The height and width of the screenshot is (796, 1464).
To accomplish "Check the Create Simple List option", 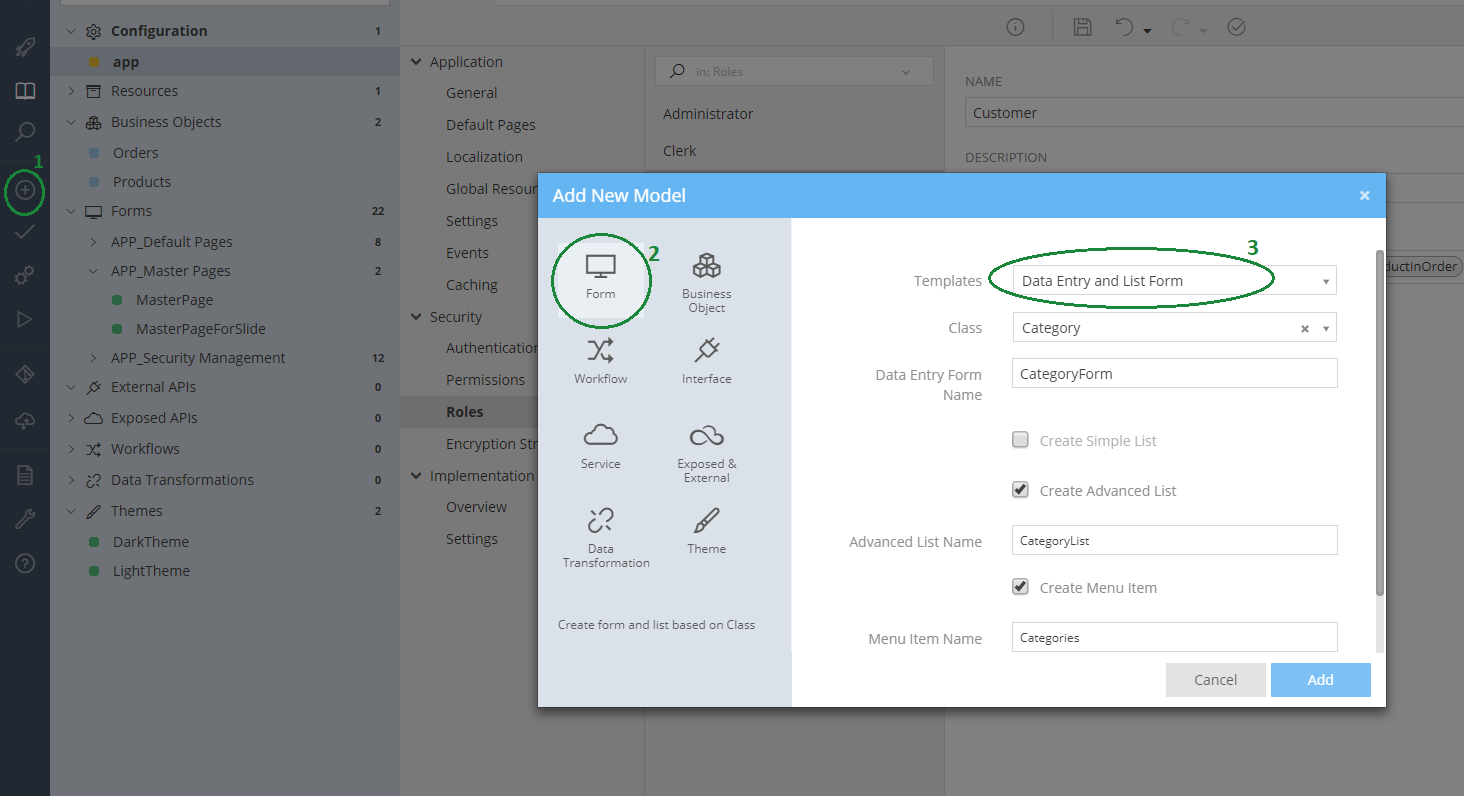I will (x=1020, y=439).
